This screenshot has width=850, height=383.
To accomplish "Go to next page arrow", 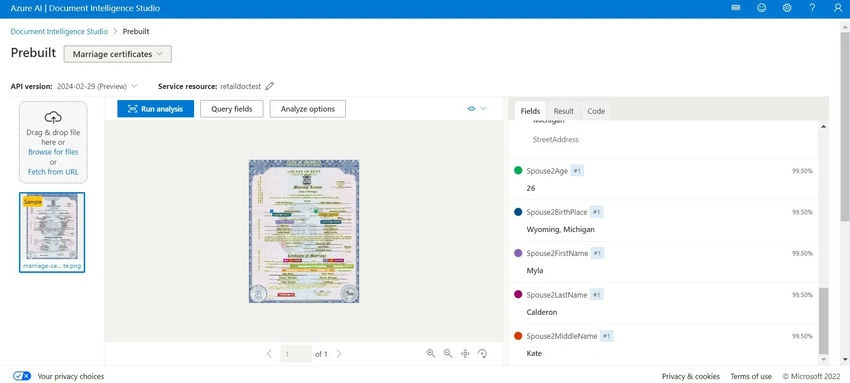I will (339, 354).
